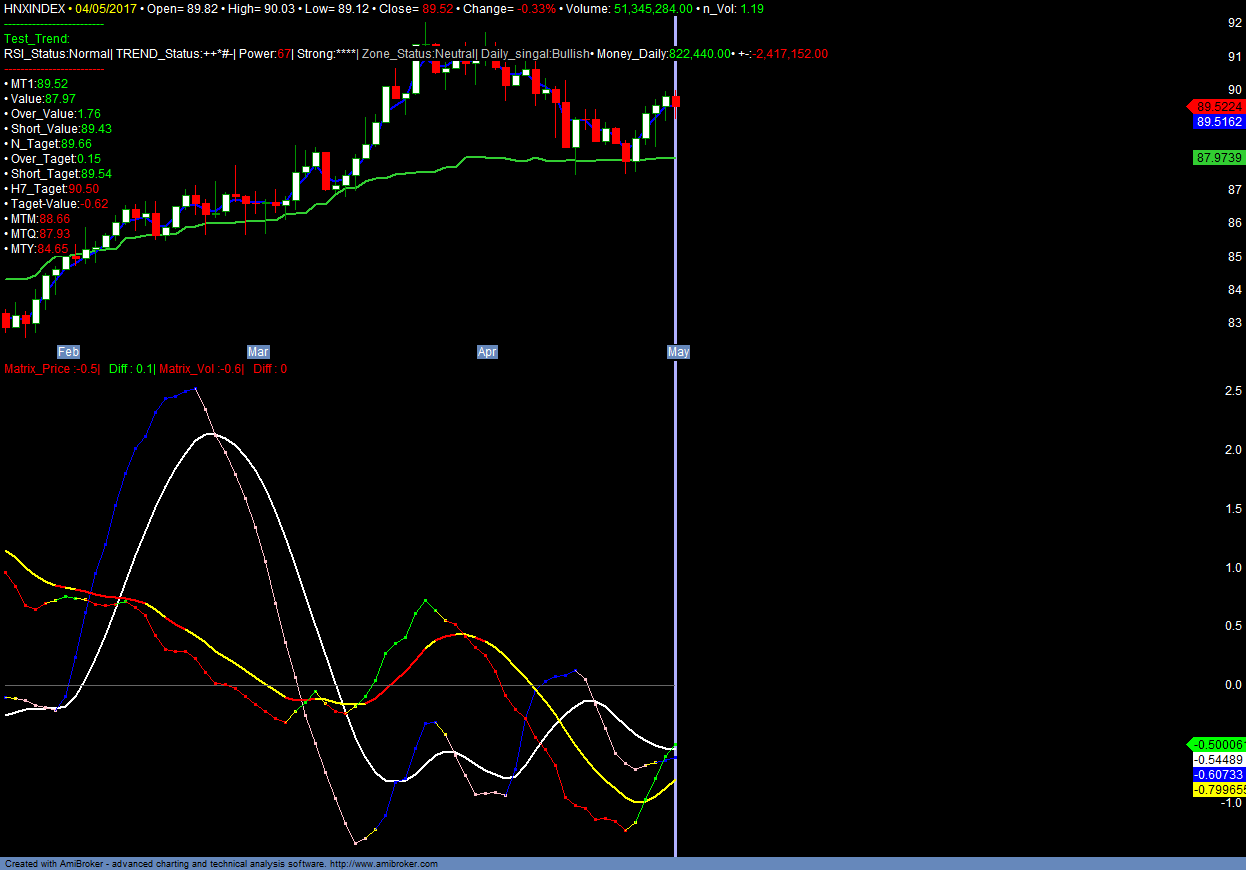
Task: Click the HNXINDEX ticker symbol title
Action: (35, 7)
